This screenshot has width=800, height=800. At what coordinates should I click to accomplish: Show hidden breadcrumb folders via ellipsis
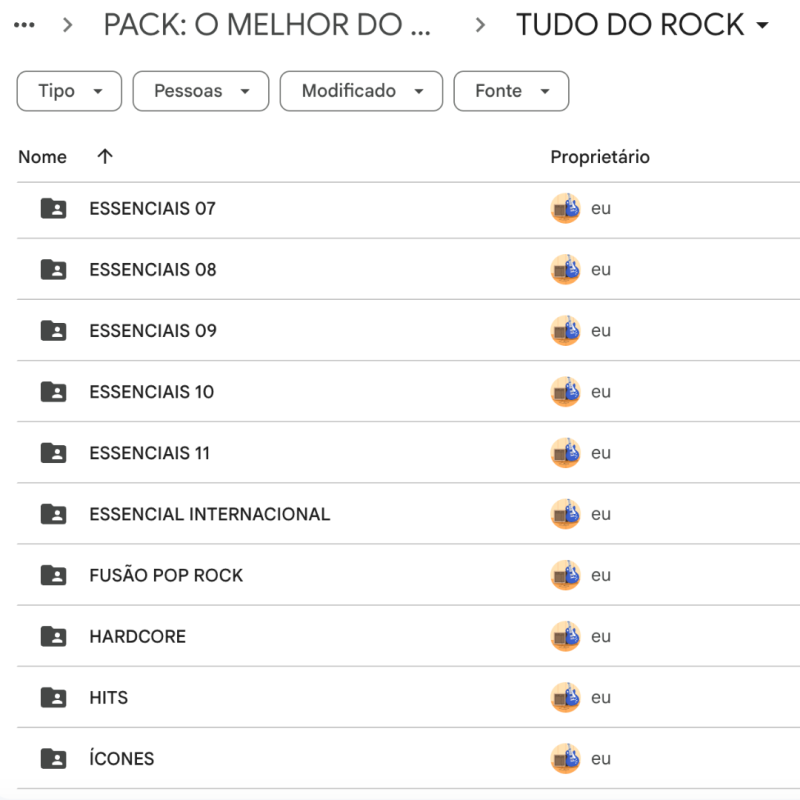click(x=24, y=25)
